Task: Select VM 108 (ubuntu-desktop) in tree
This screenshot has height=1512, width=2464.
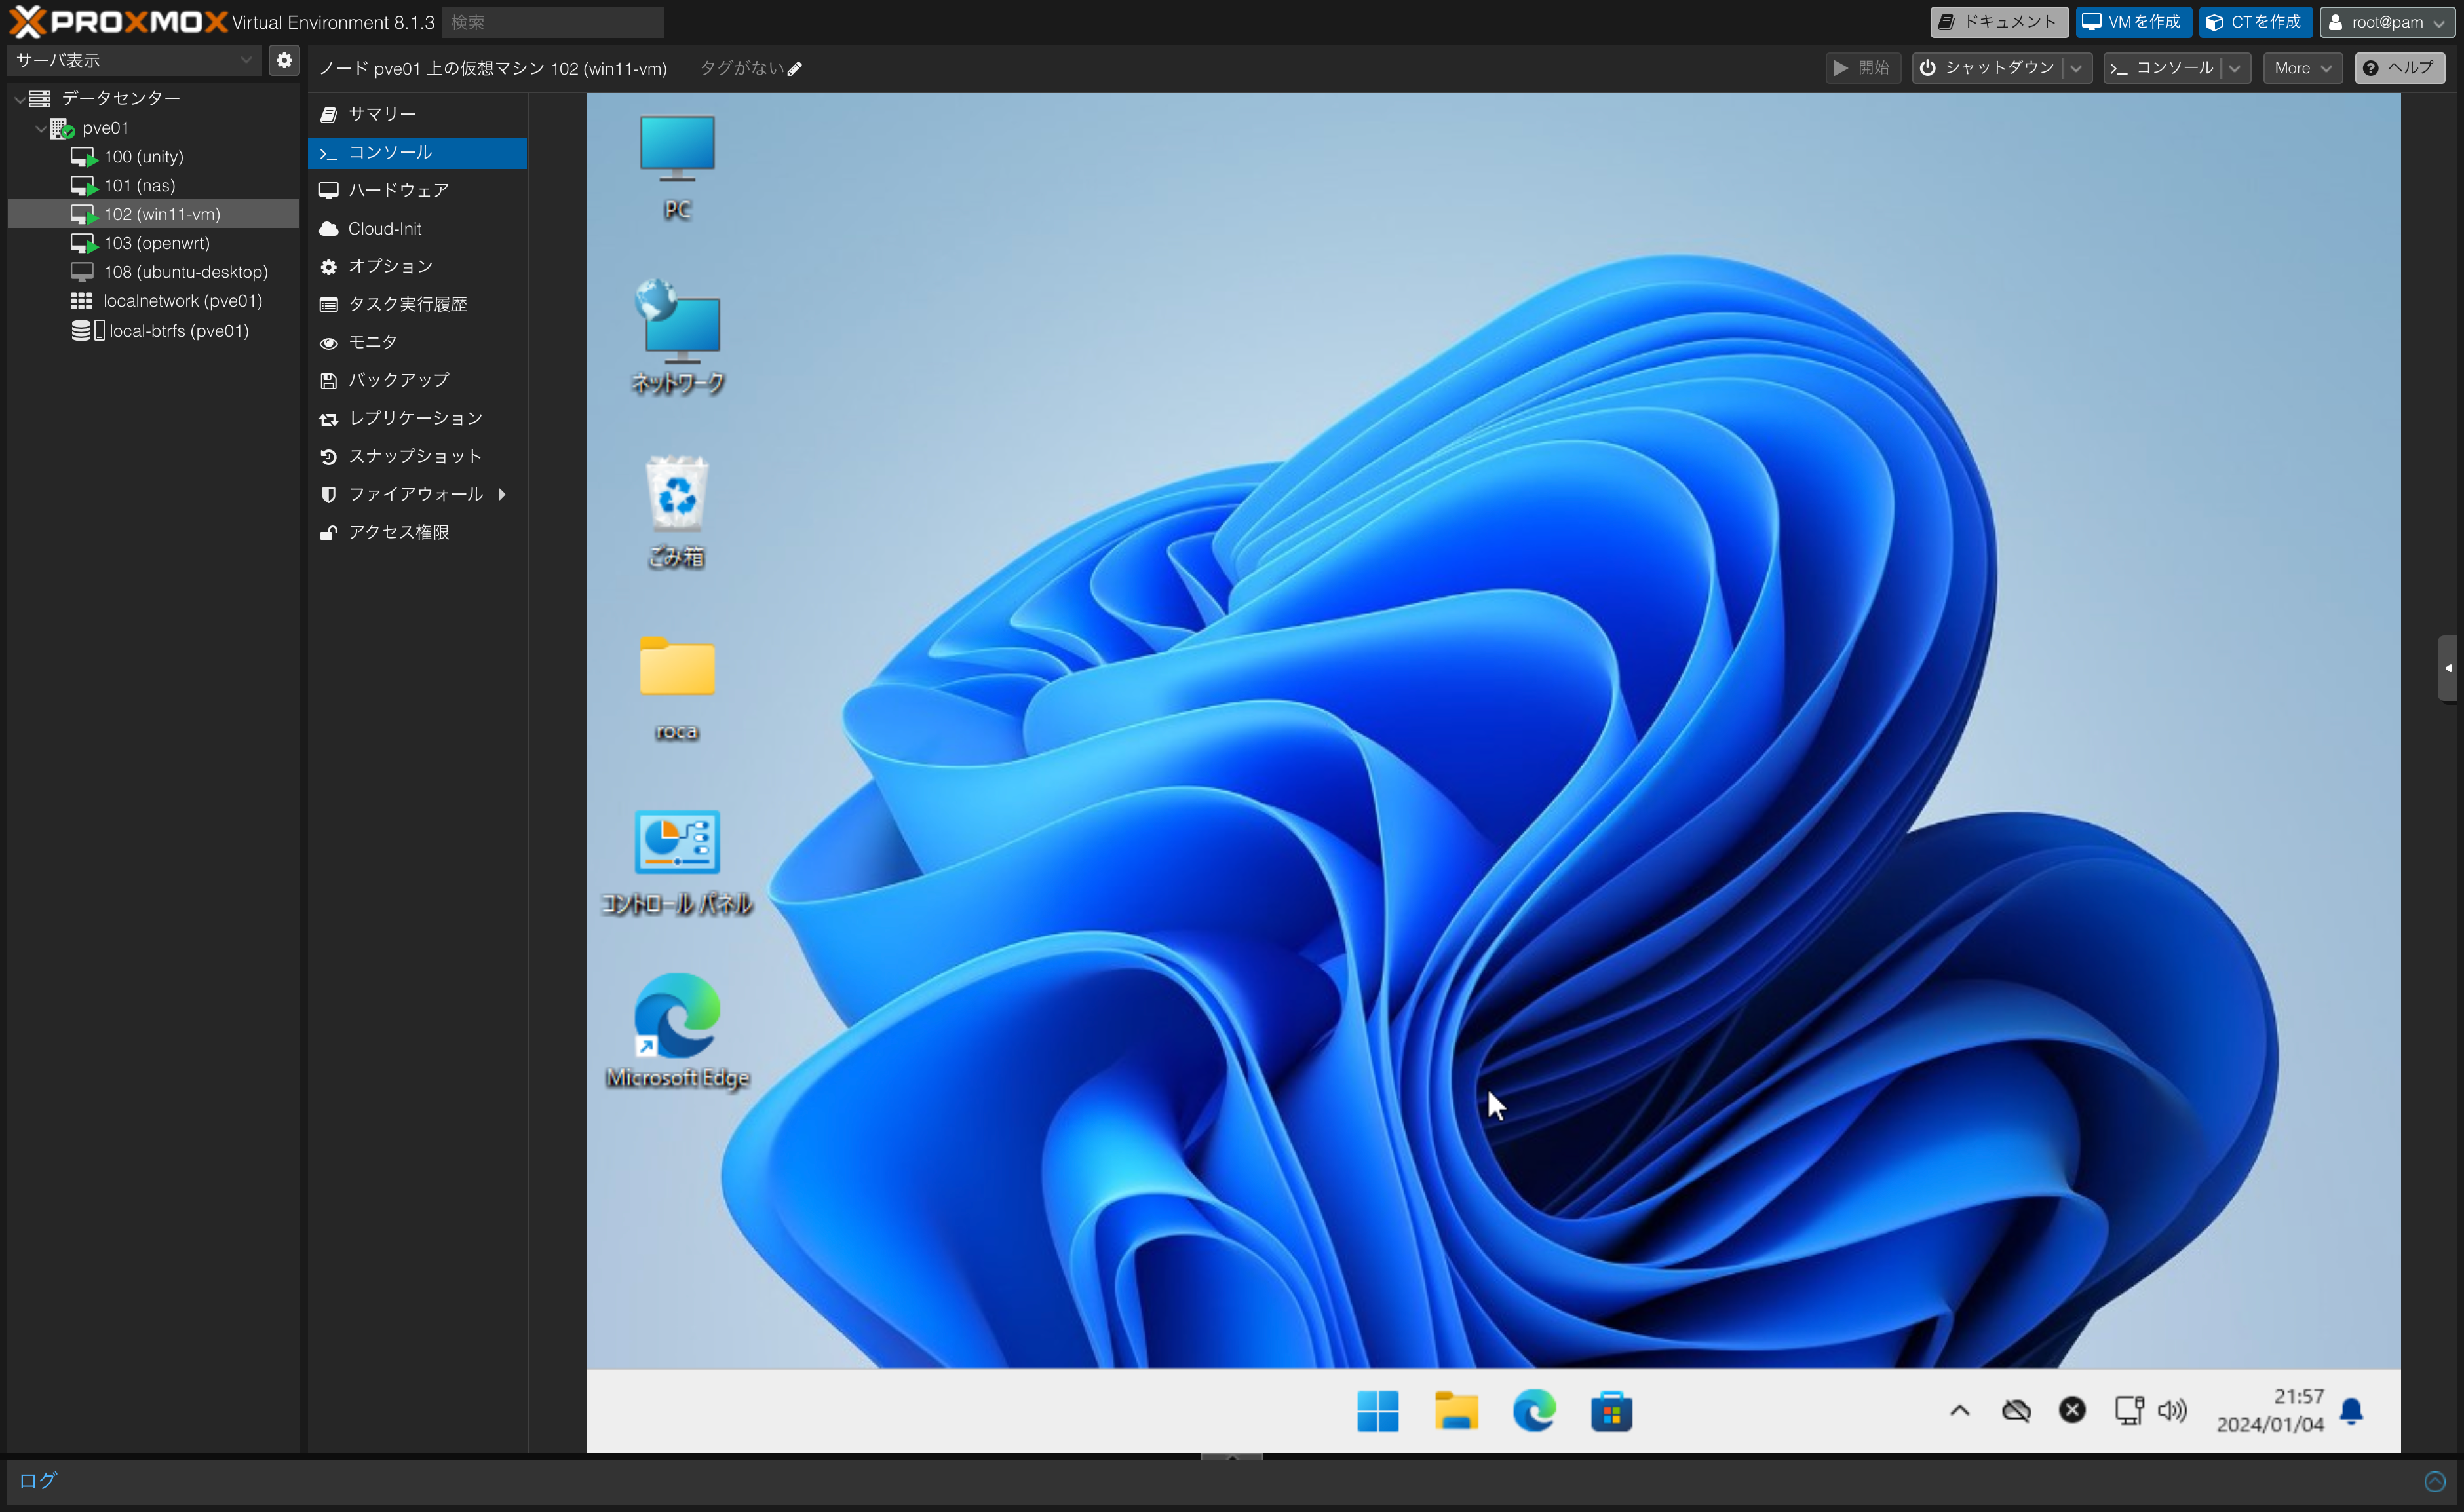Action: click(x=153, y=272)
